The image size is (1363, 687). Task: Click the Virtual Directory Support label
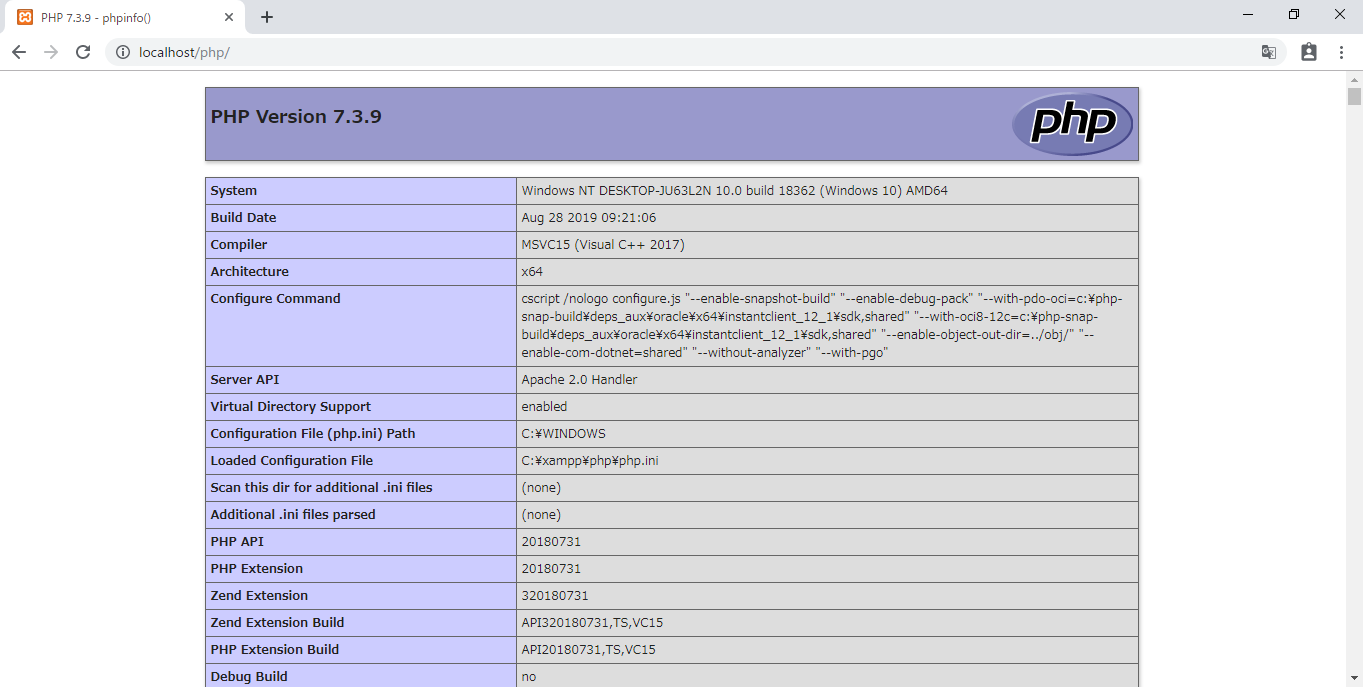coord(290,407)
